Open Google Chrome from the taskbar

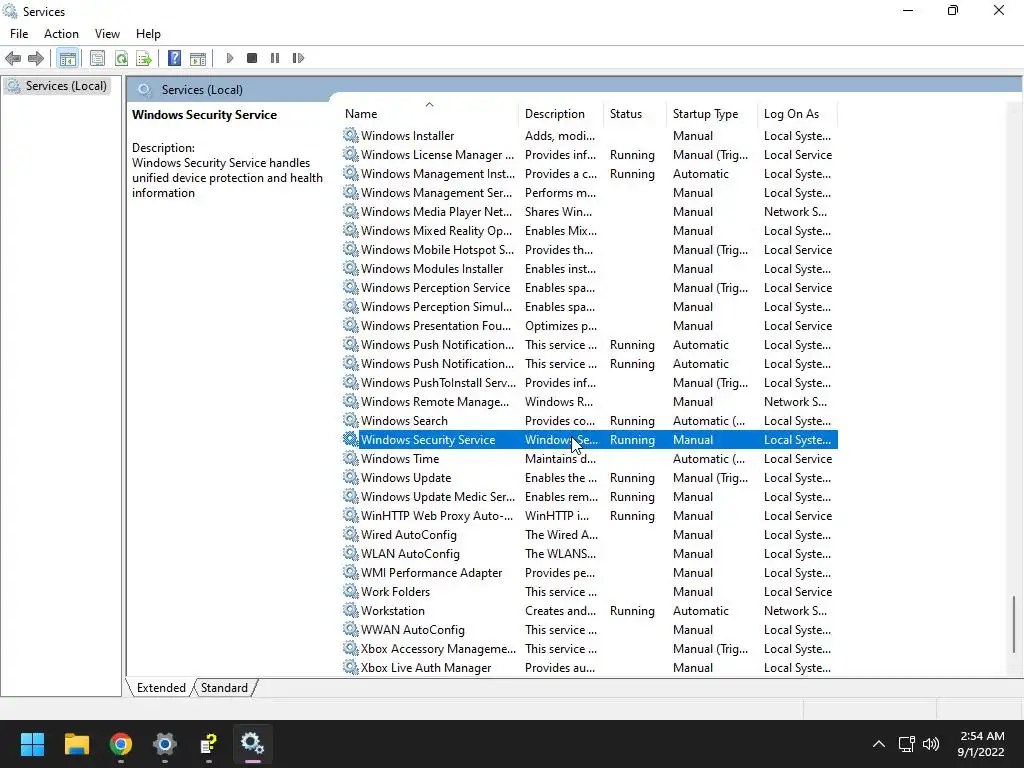tap(121, 744)
